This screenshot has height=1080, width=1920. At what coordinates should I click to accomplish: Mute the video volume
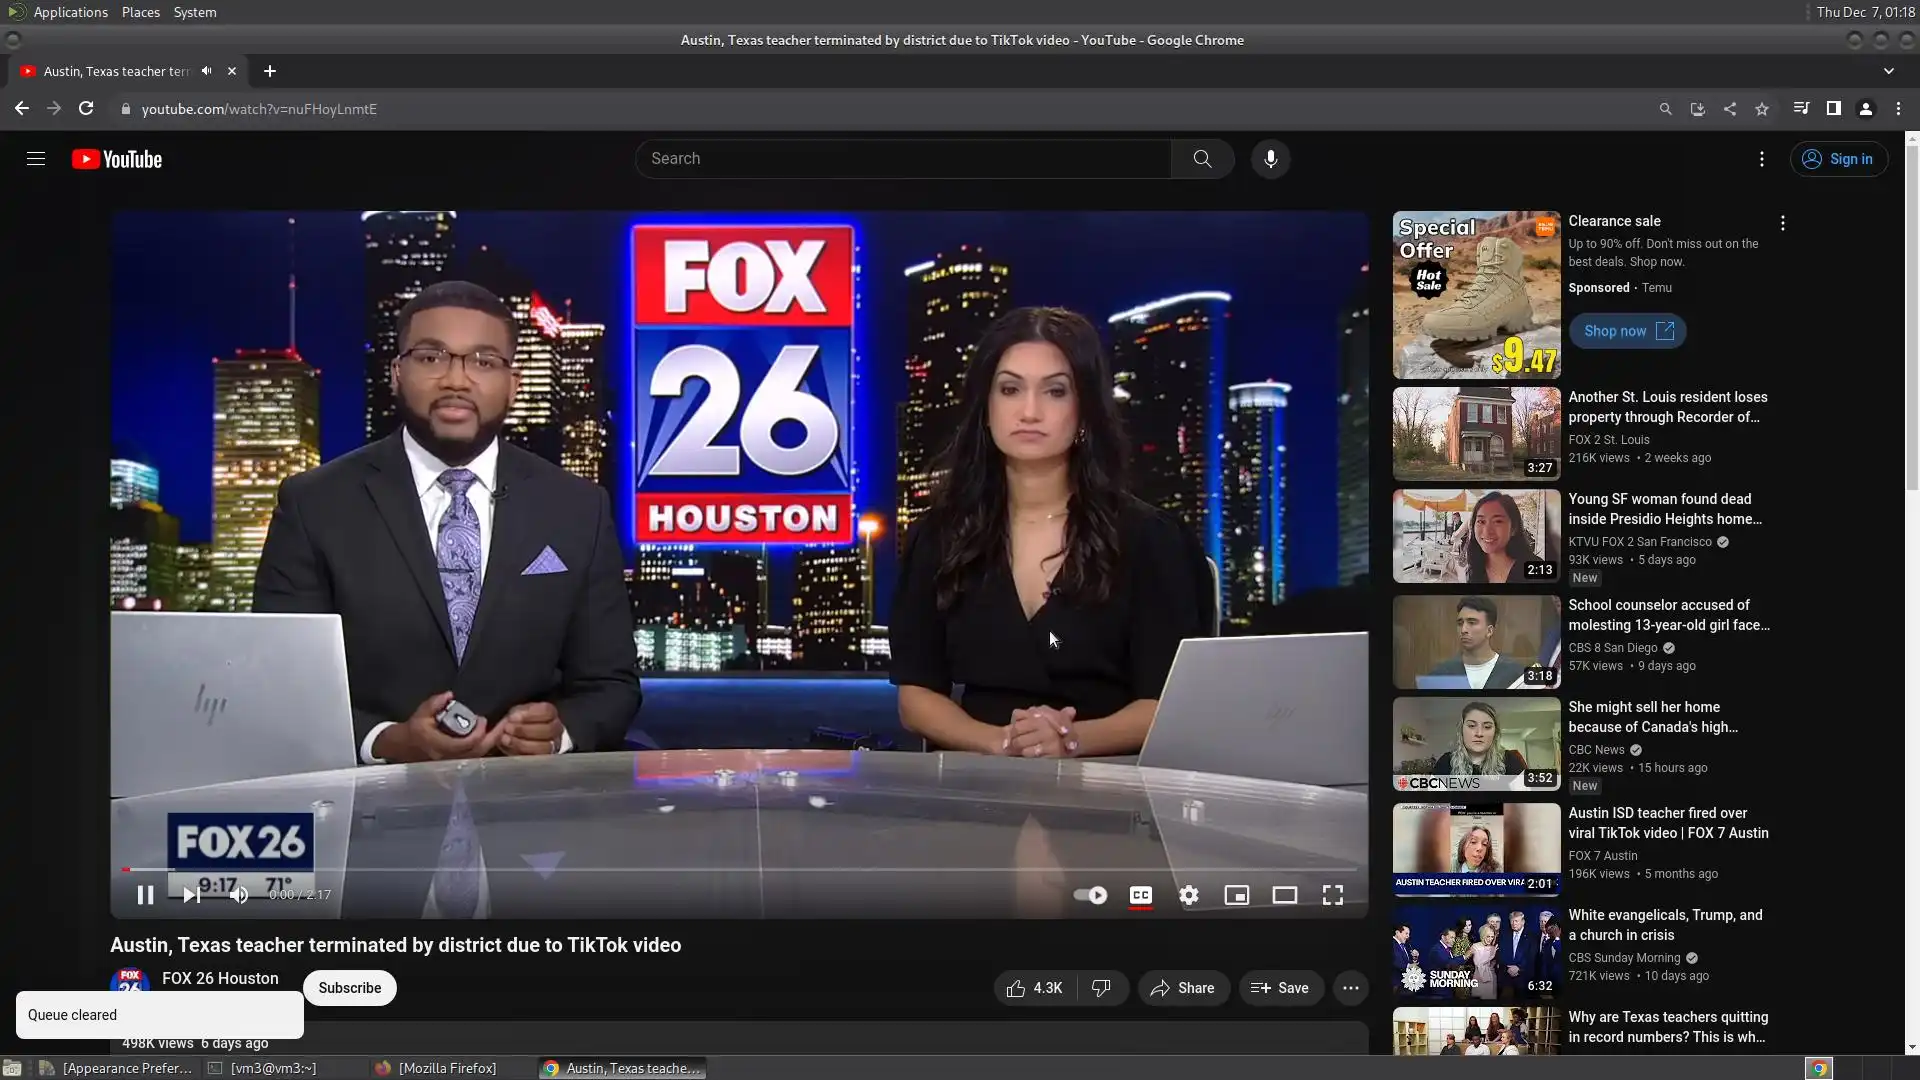click(x=238, y=895)
